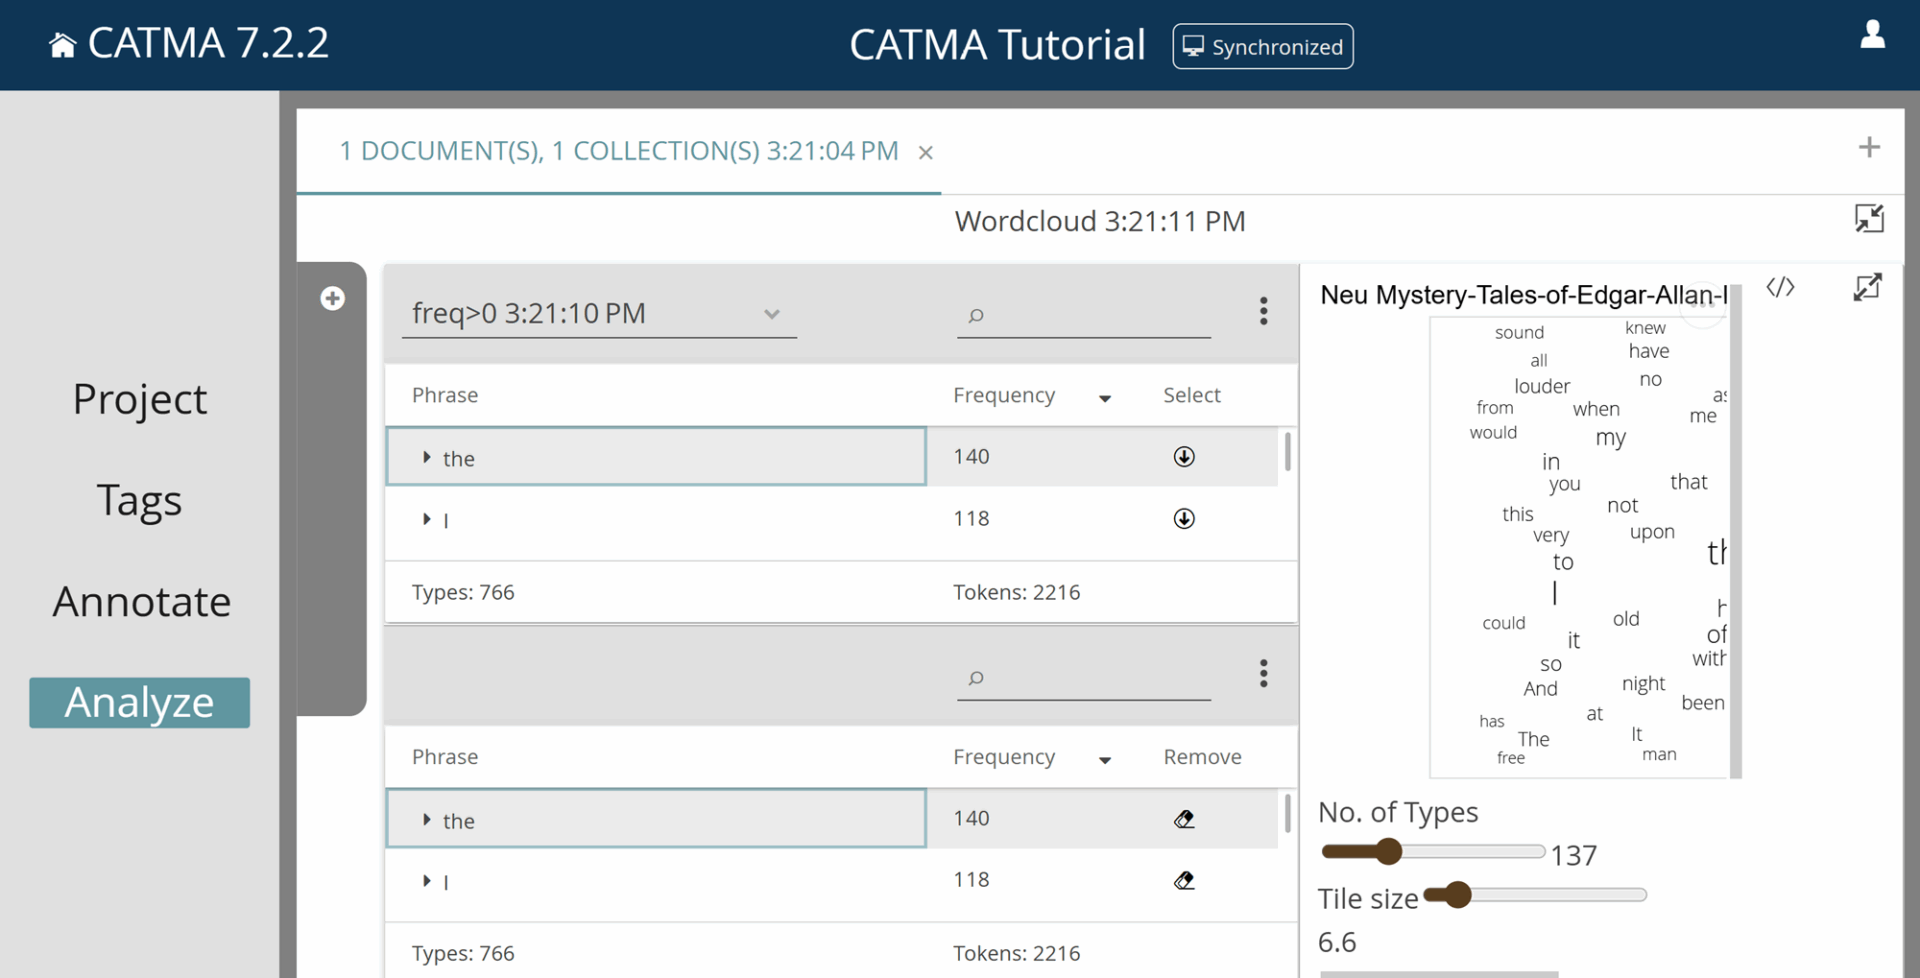This screenshot has height=978, width=1920.
Task: Sort top table by Frequency arrow
Action: (x=1105, y=398)
